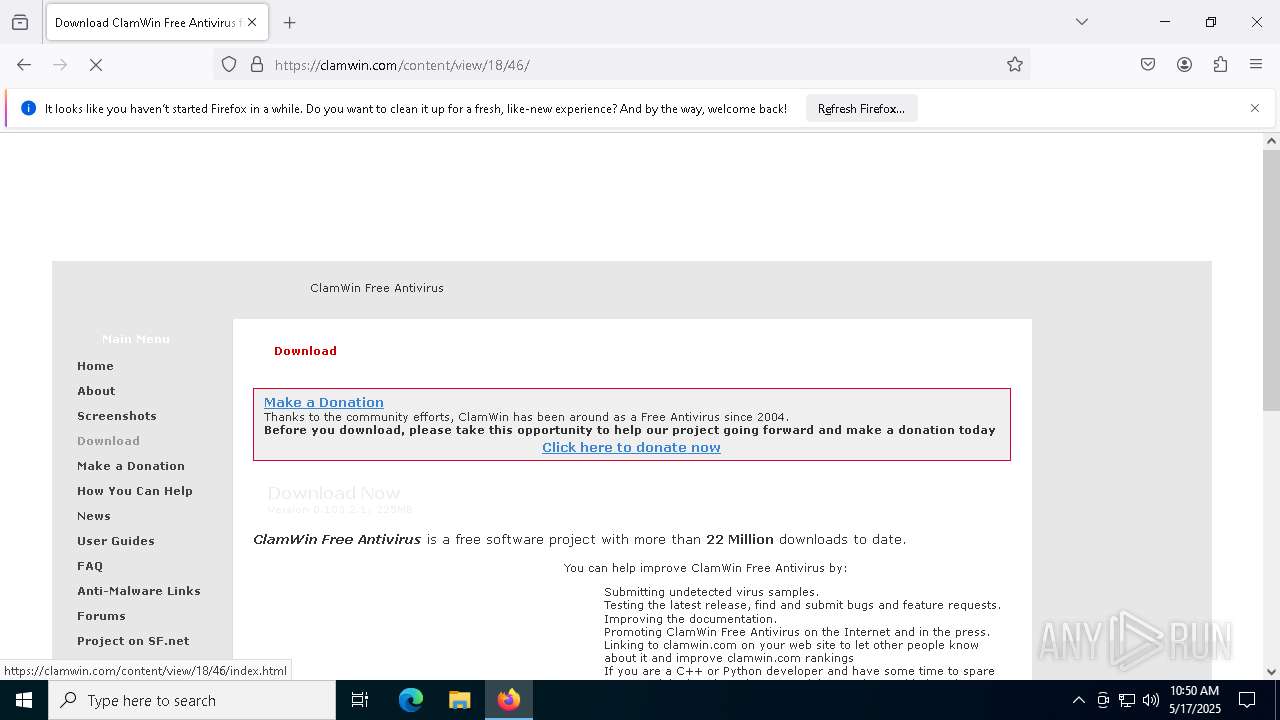Click the taskbar search box
The width and height of the screenshot is (1280, 720).
point(192,700)
